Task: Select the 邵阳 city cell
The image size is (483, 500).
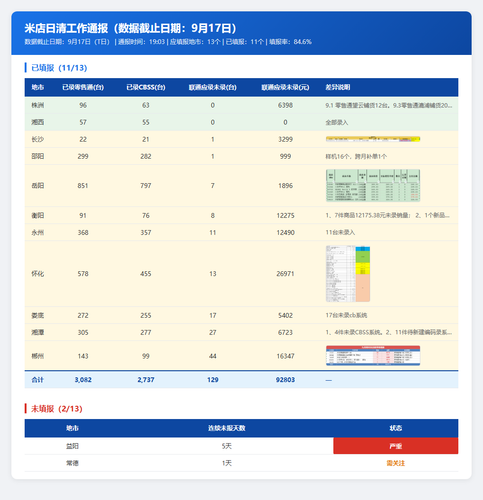Action: (x=38, y=156)
